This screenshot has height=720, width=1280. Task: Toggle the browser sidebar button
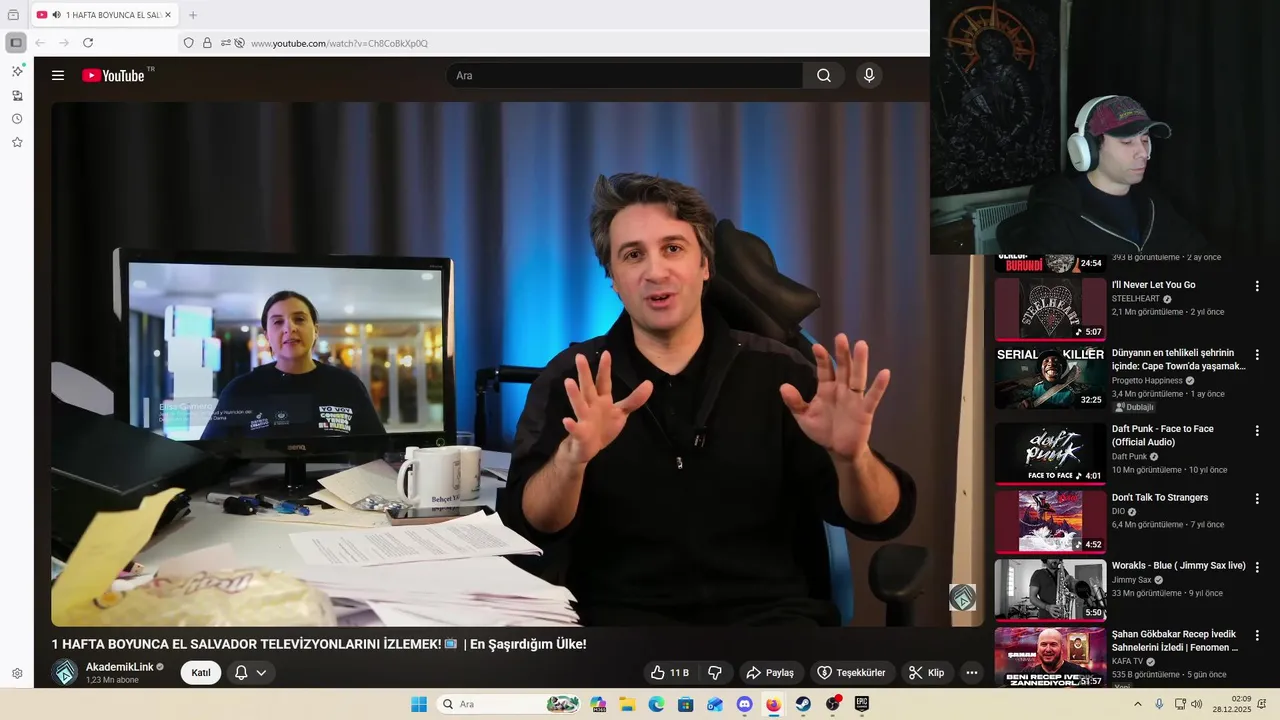tap(16, 43)
